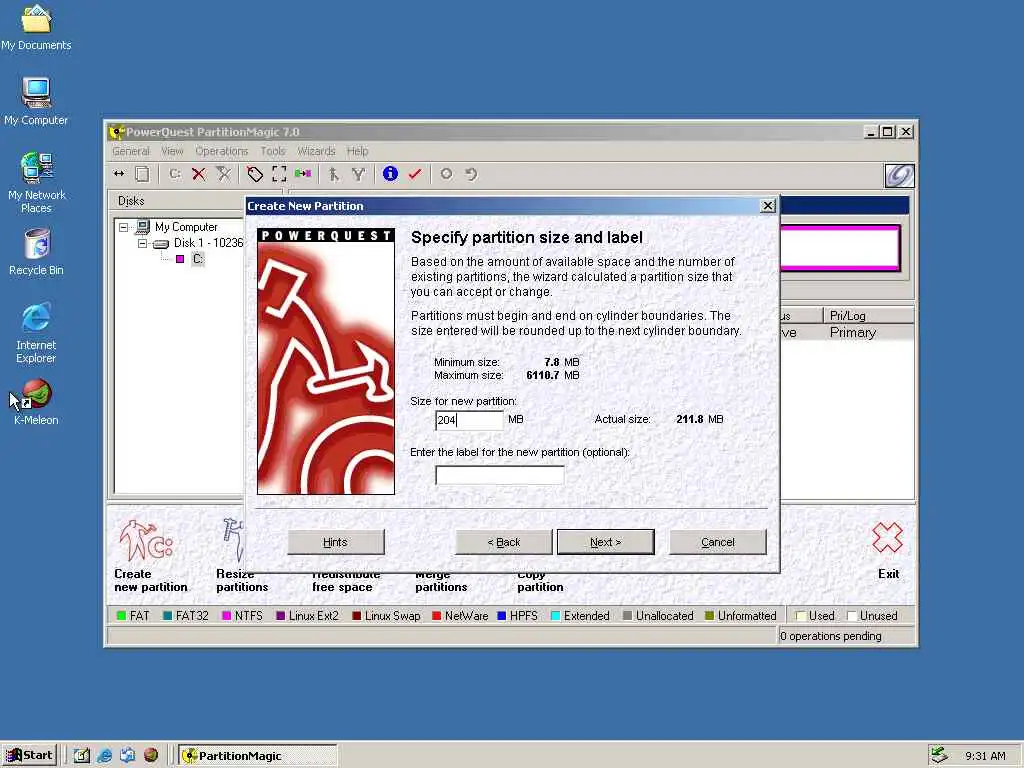This screenshot has width=1024, height=768.
Task: Click the system tray network icon
Action: [x=938, y=755]
